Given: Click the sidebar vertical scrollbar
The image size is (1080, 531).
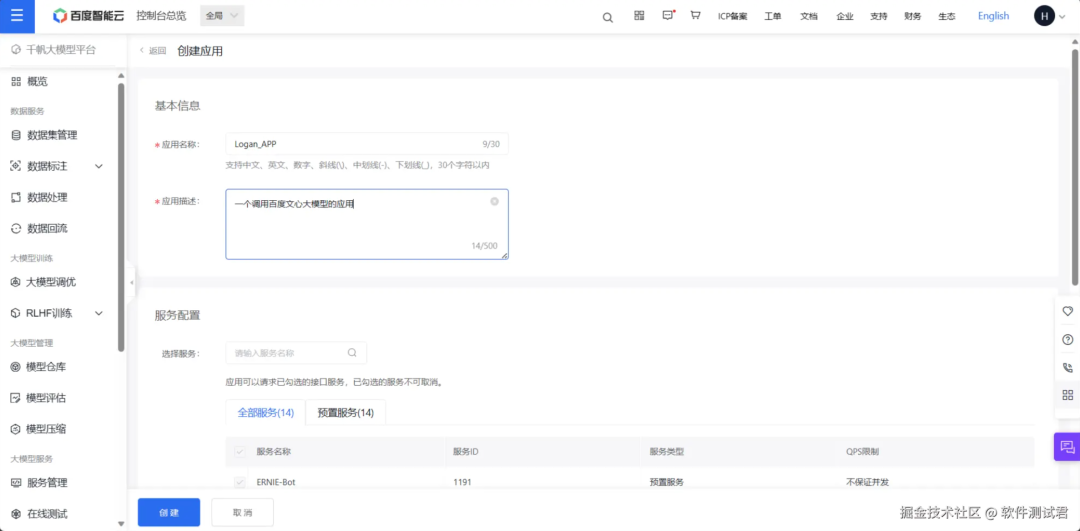Looking at the screenshot, I should coord(121,217).
